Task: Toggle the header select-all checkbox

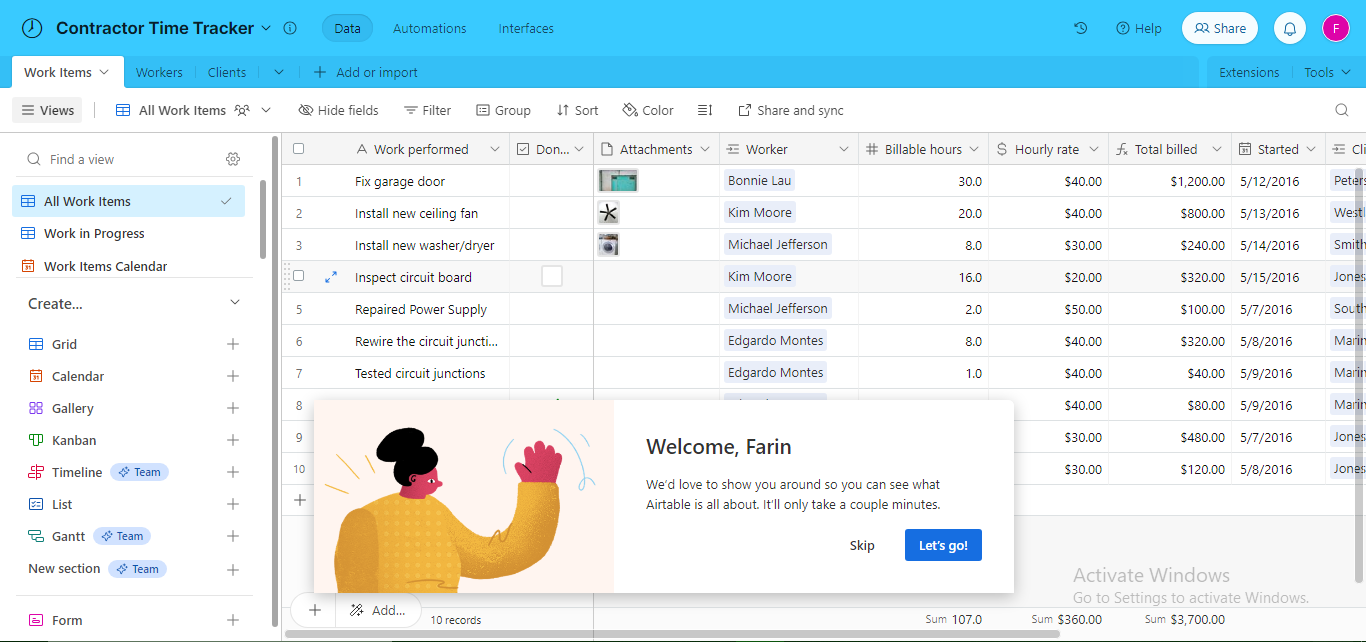Action: 297,148
